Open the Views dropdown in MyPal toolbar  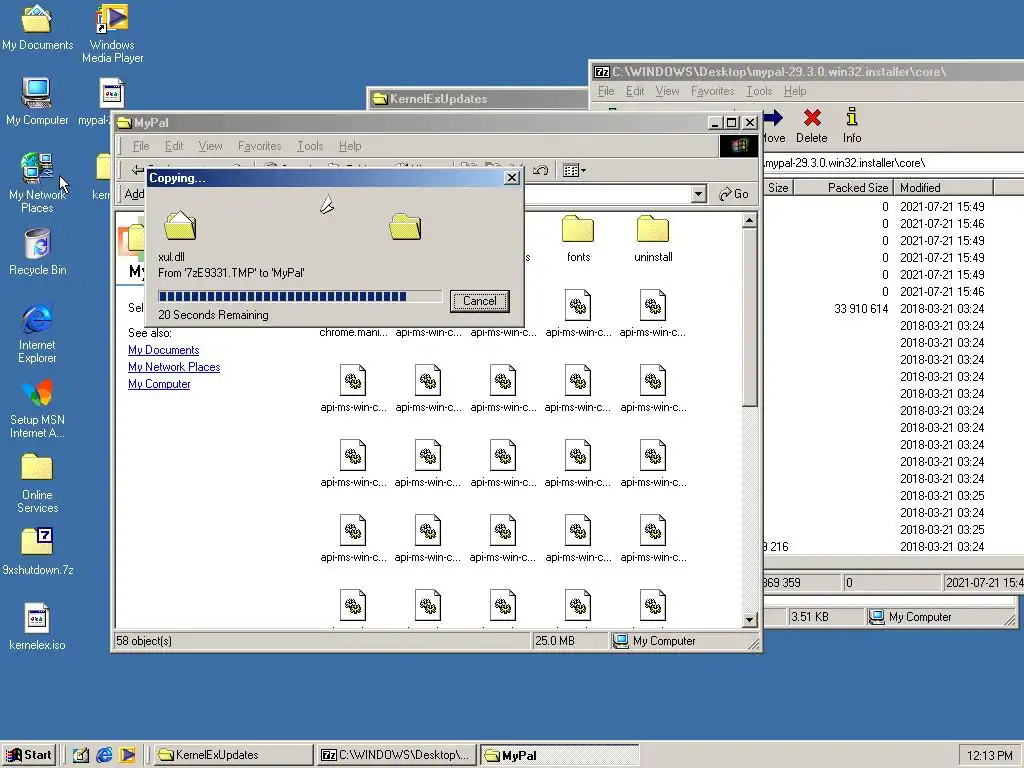pos(574,170)
